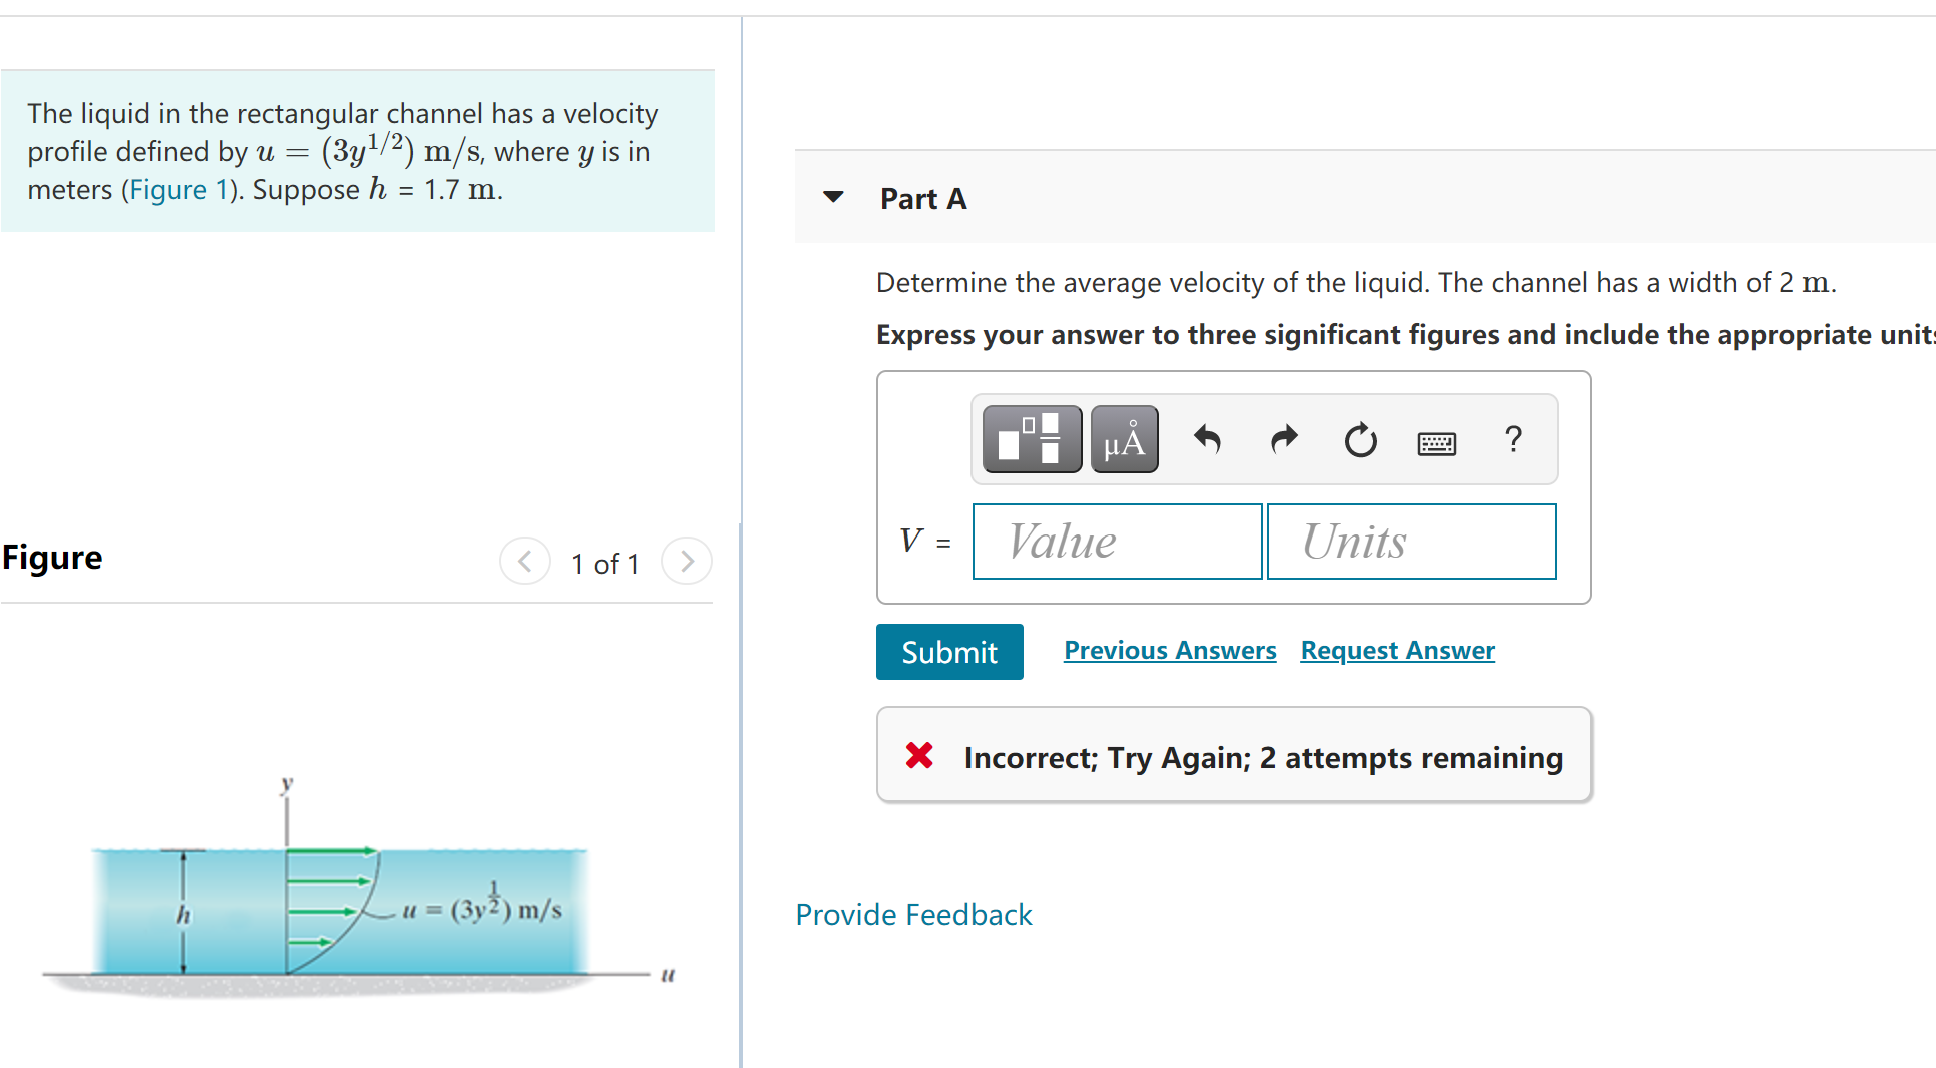1936x1068 pixels.
Task: Open the question mark help icon
Action: 1513,439
